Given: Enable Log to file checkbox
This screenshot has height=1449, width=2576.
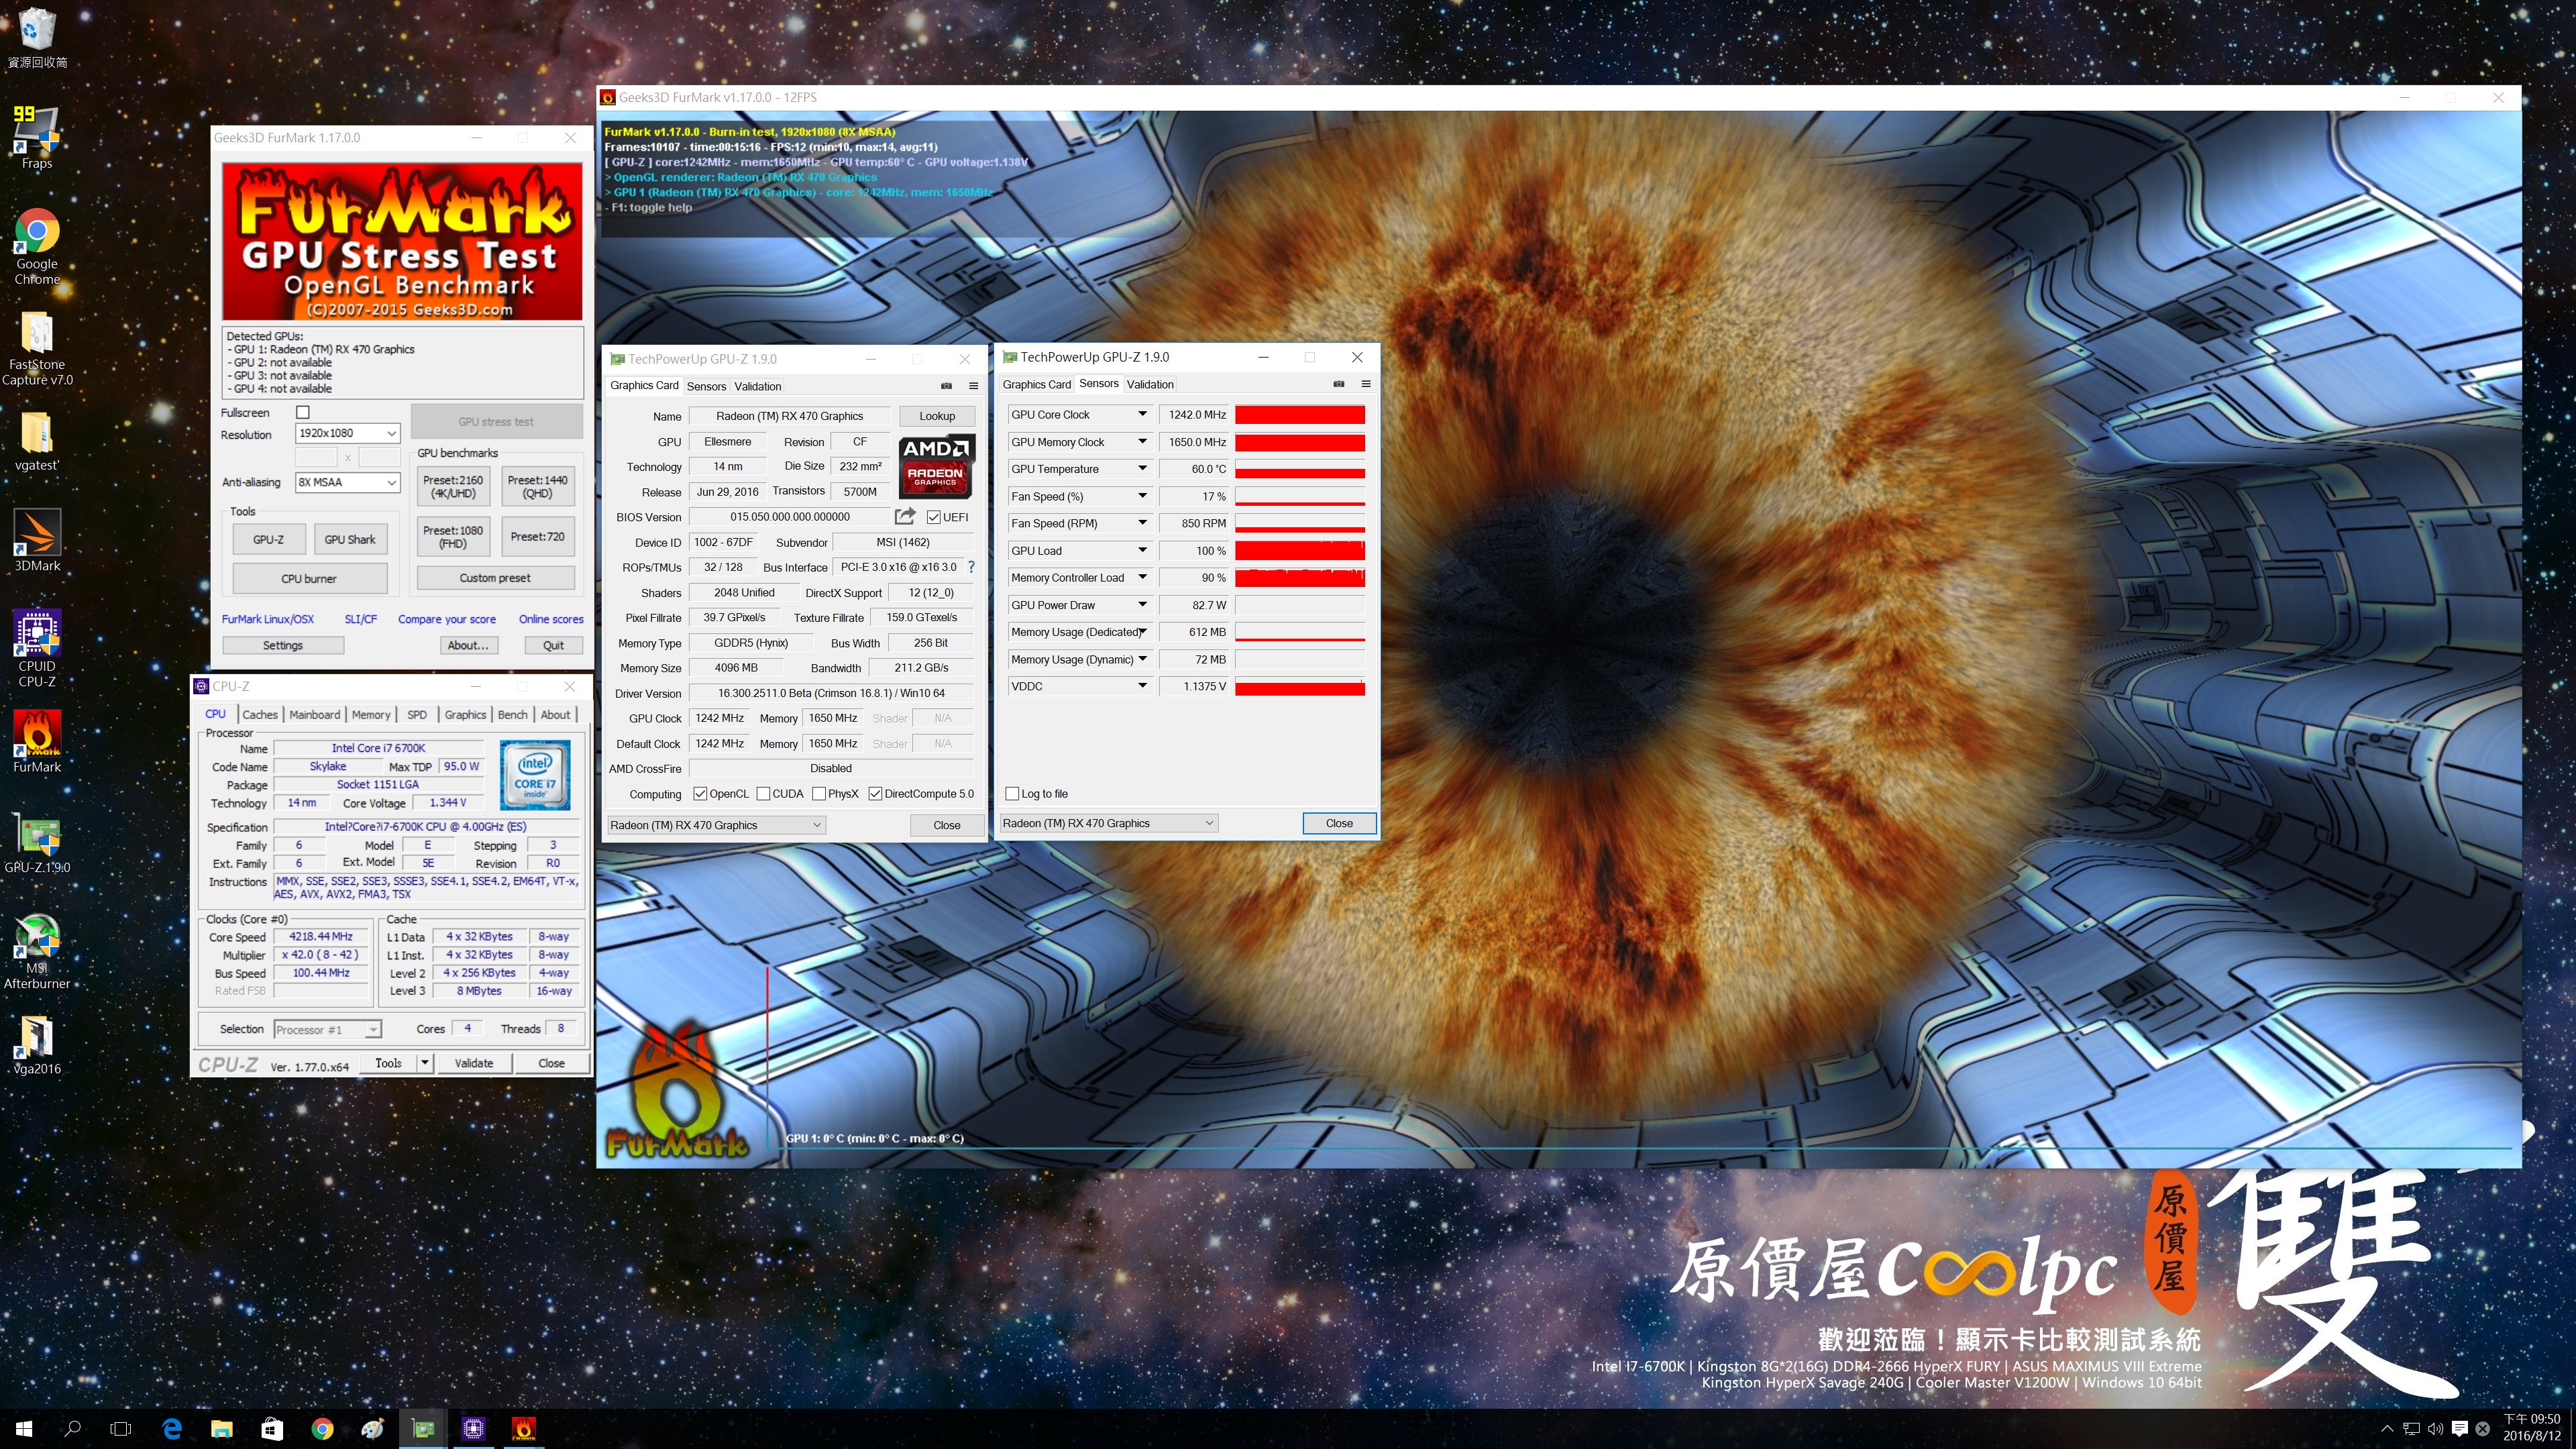Looking at the screenshot, I should [1012, 794].
